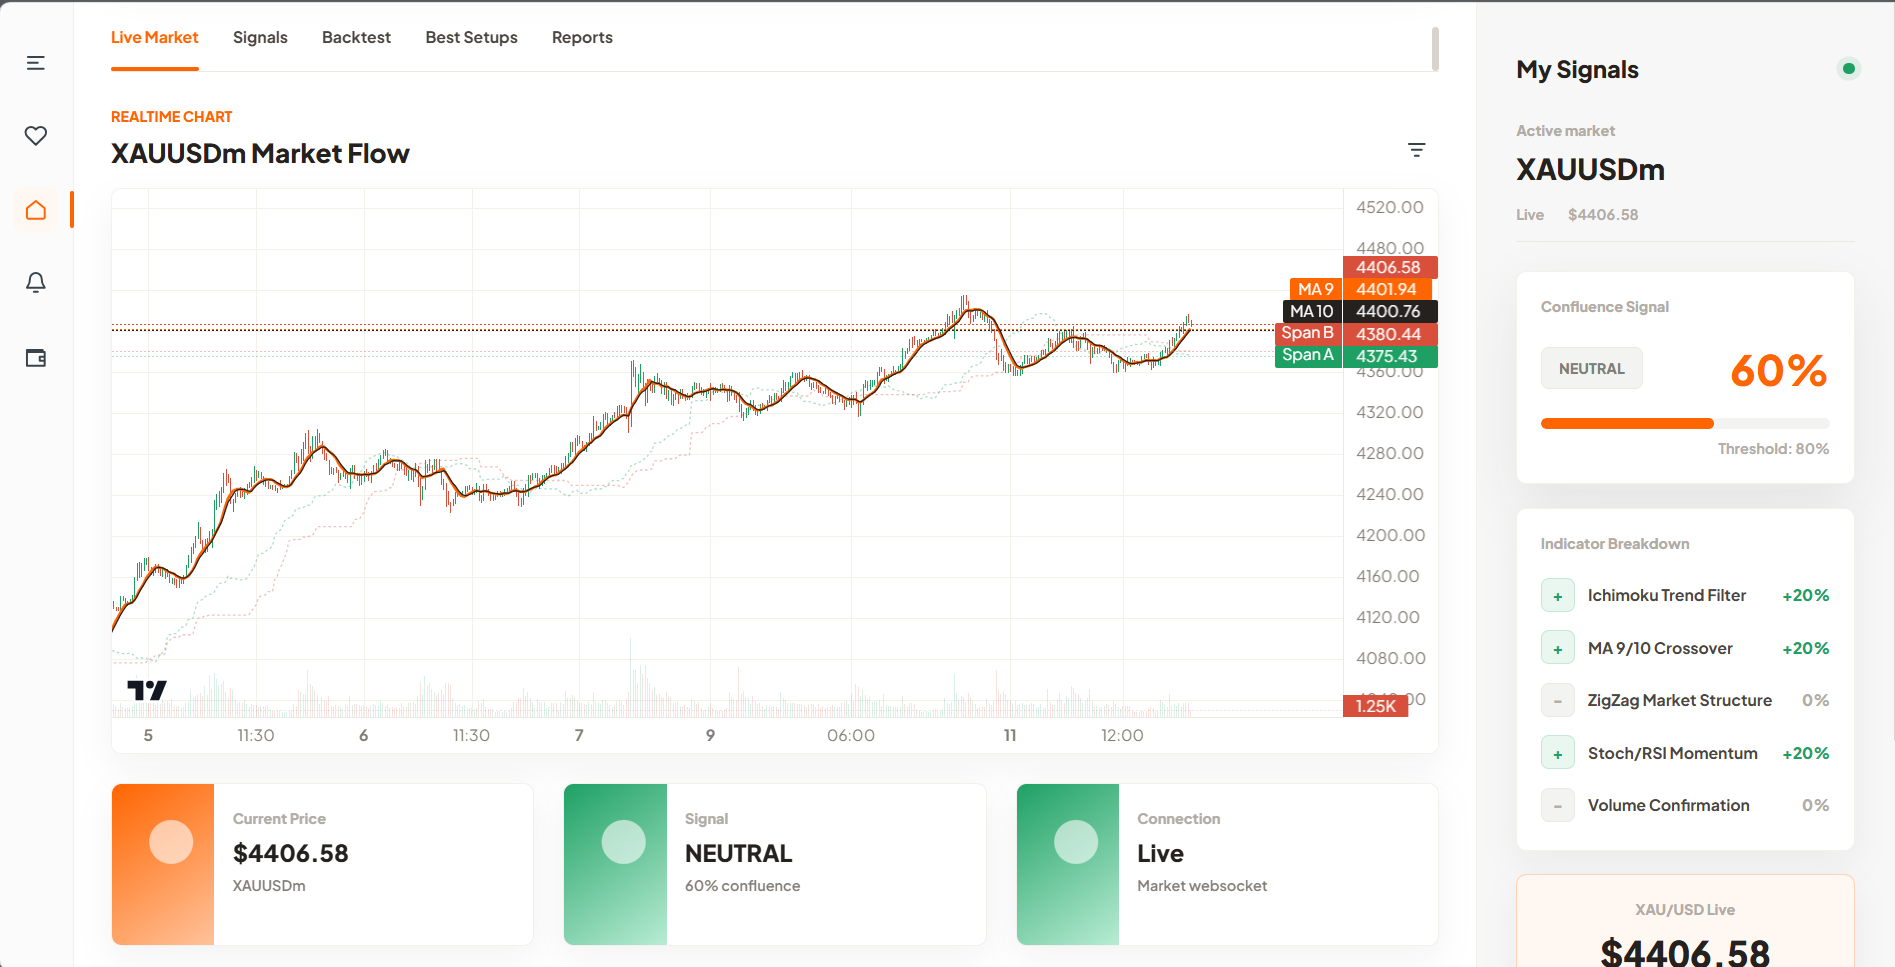The width and height of the screenshot is (1895, 967).
Task: Click the Threshold: 80% text
Action: point(1773,449)
